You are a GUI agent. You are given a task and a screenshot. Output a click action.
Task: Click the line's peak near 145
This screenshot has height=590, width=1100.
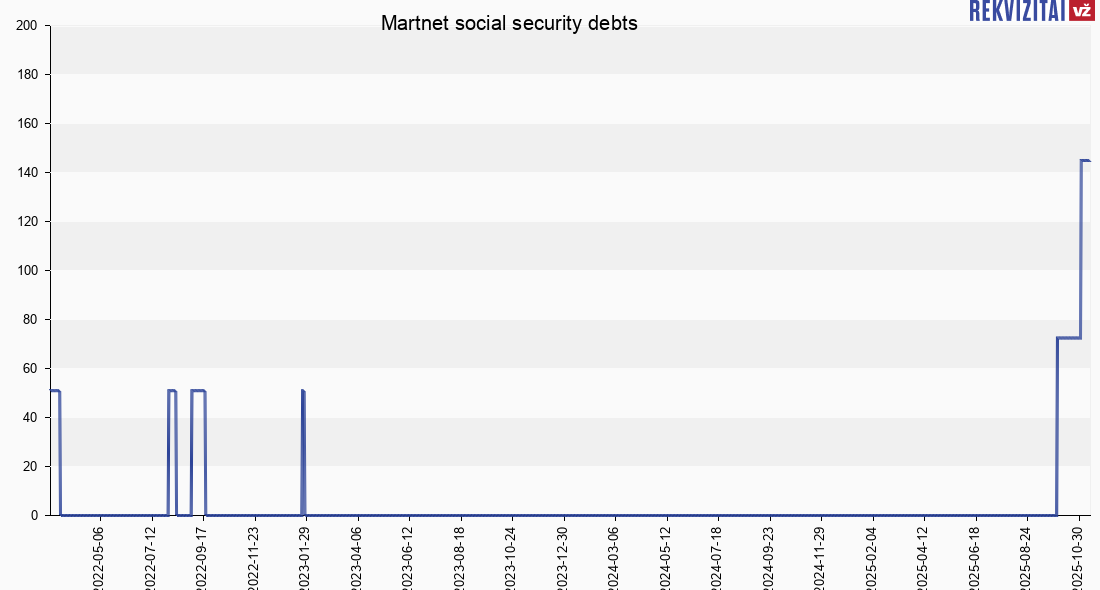click(x=1085, y=160)
